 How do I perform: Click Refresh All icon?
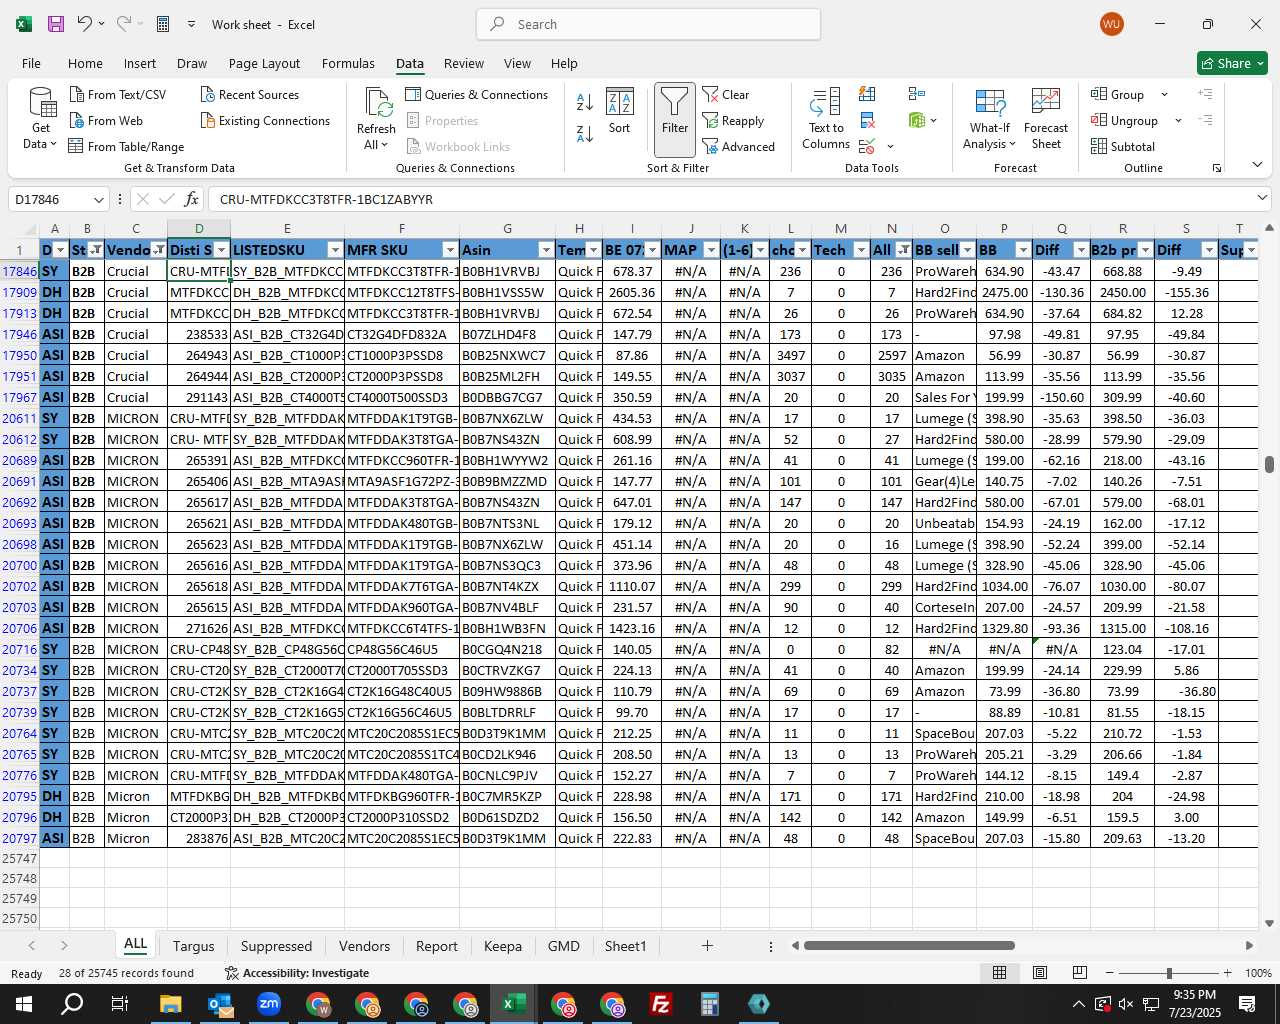point(377,102)
